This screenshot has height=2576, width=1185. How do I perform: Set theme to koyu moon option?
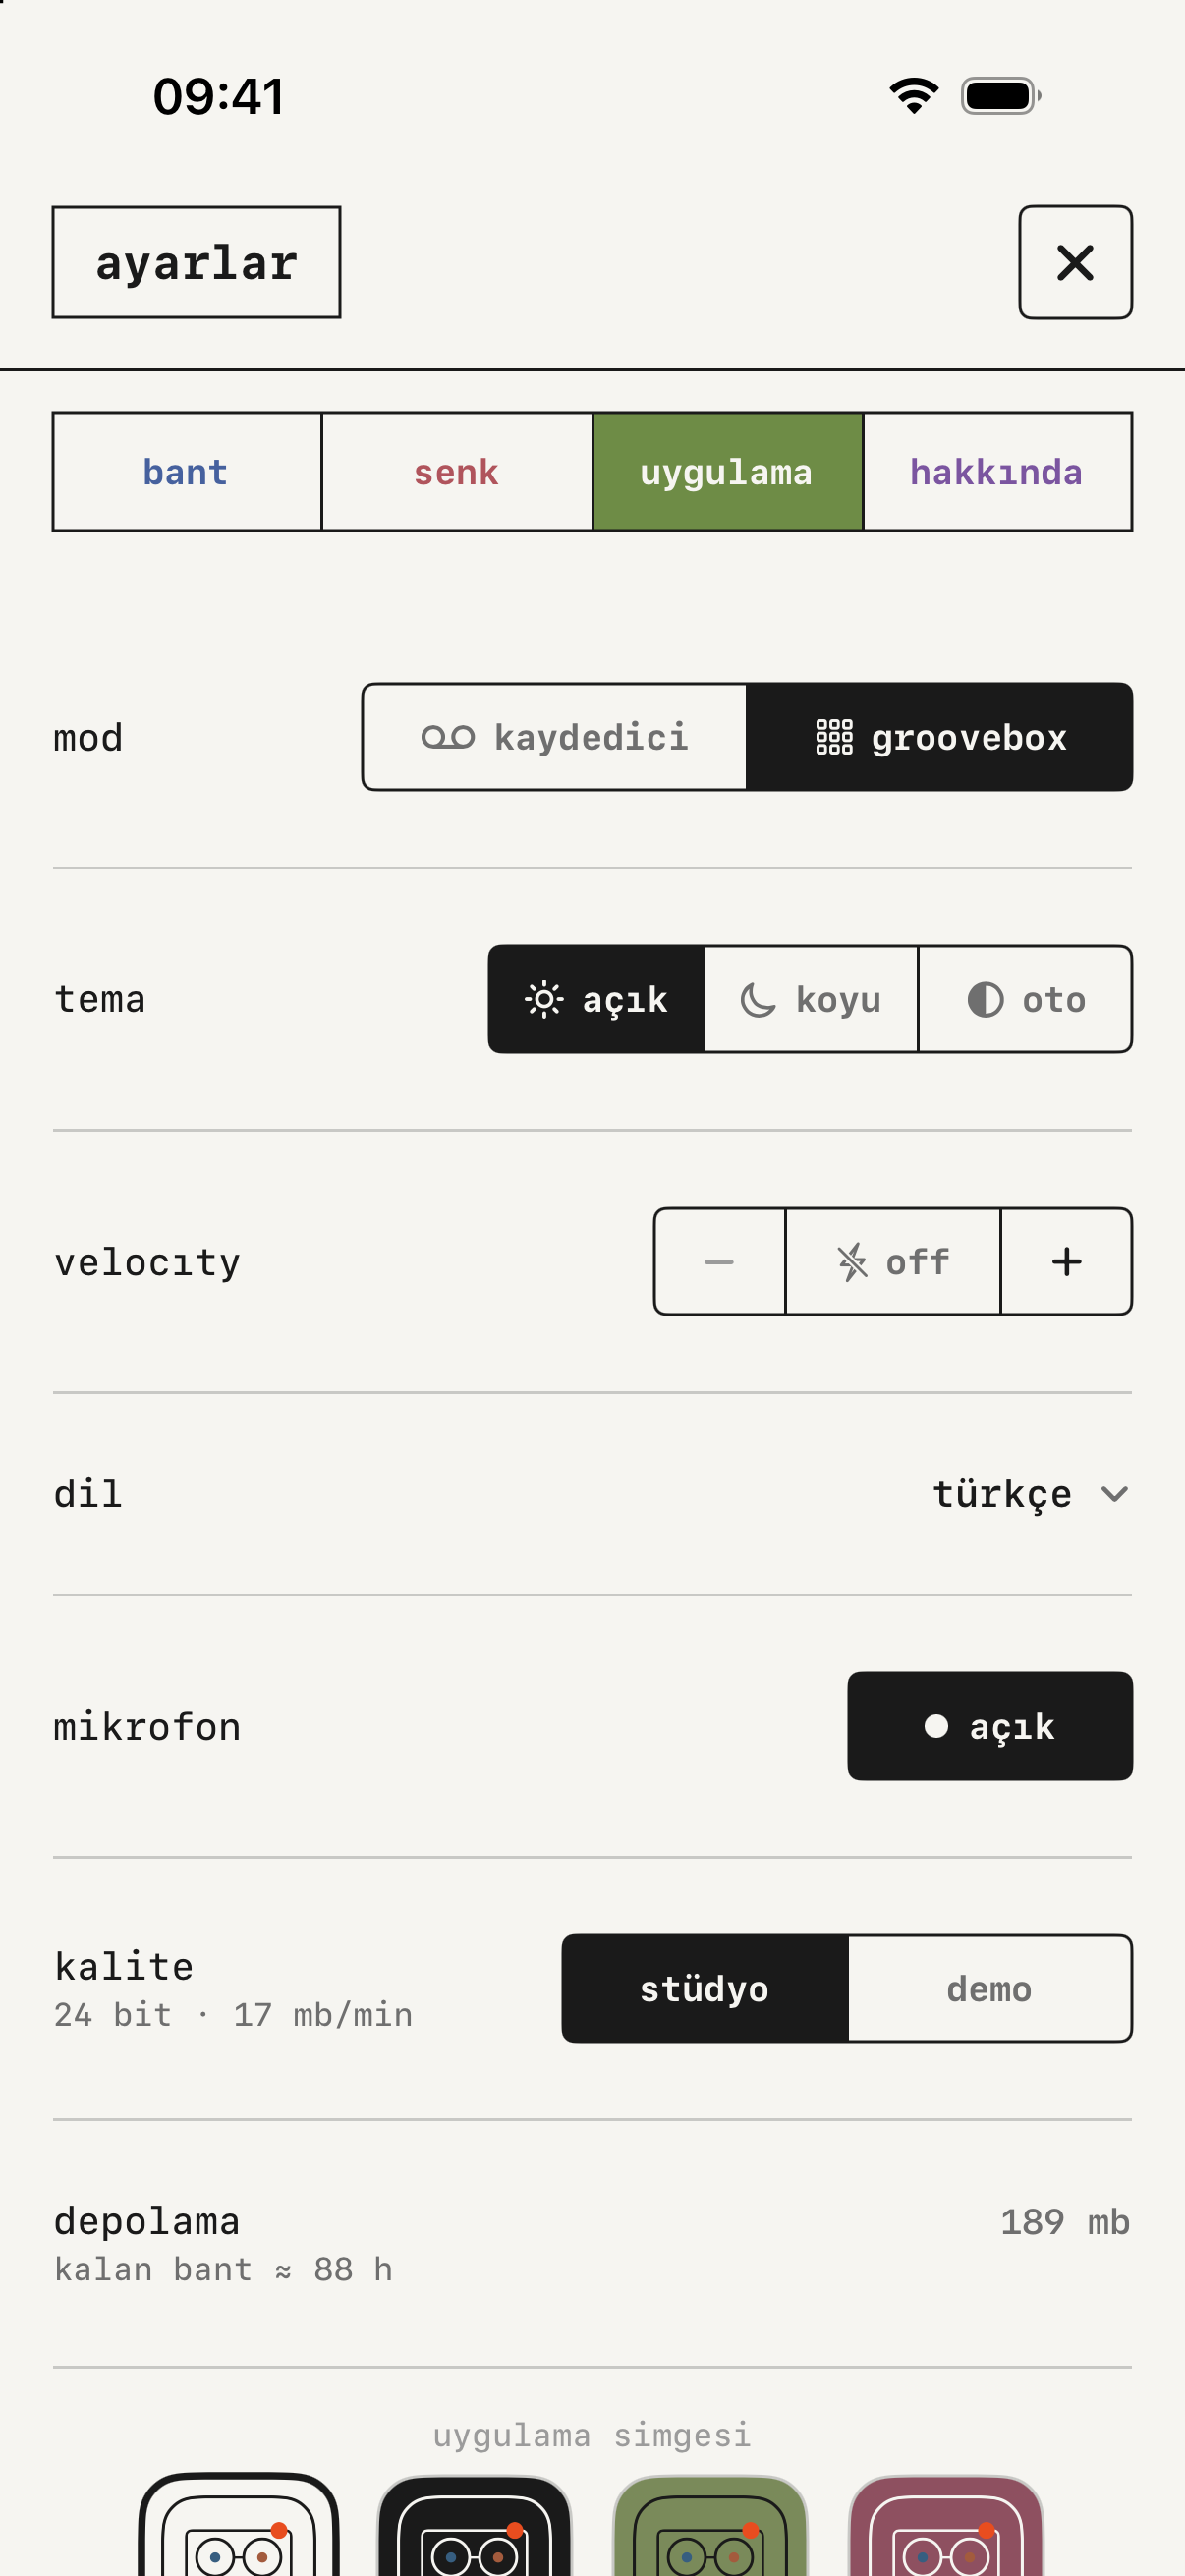click(x=811, y=999)
